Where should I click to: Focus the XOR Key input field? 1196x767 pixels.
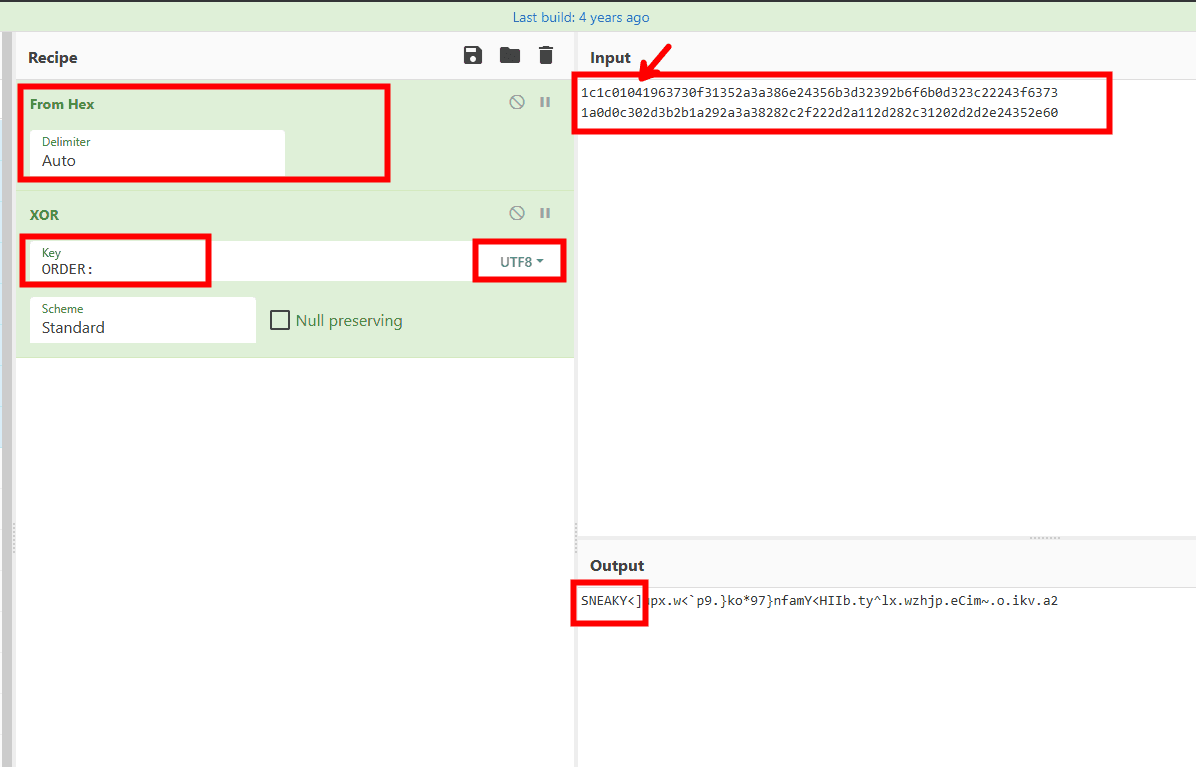[250, 262]
